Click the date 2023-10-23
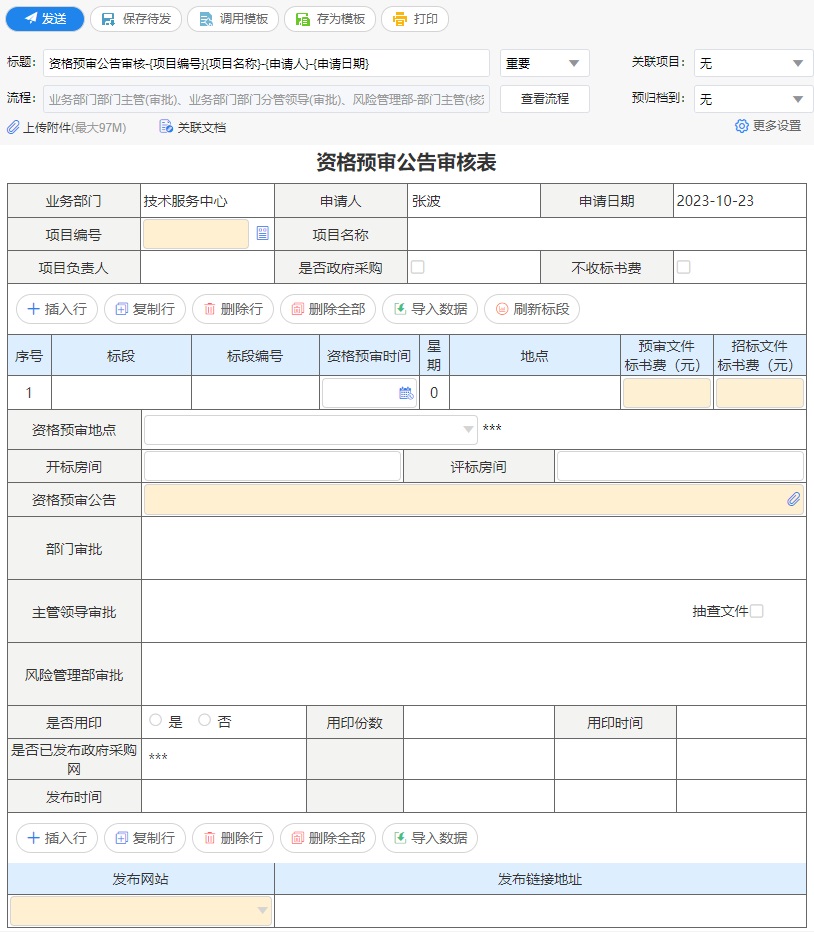The height and width of the screenshot is (932, 814). click(x=715, y=201)
